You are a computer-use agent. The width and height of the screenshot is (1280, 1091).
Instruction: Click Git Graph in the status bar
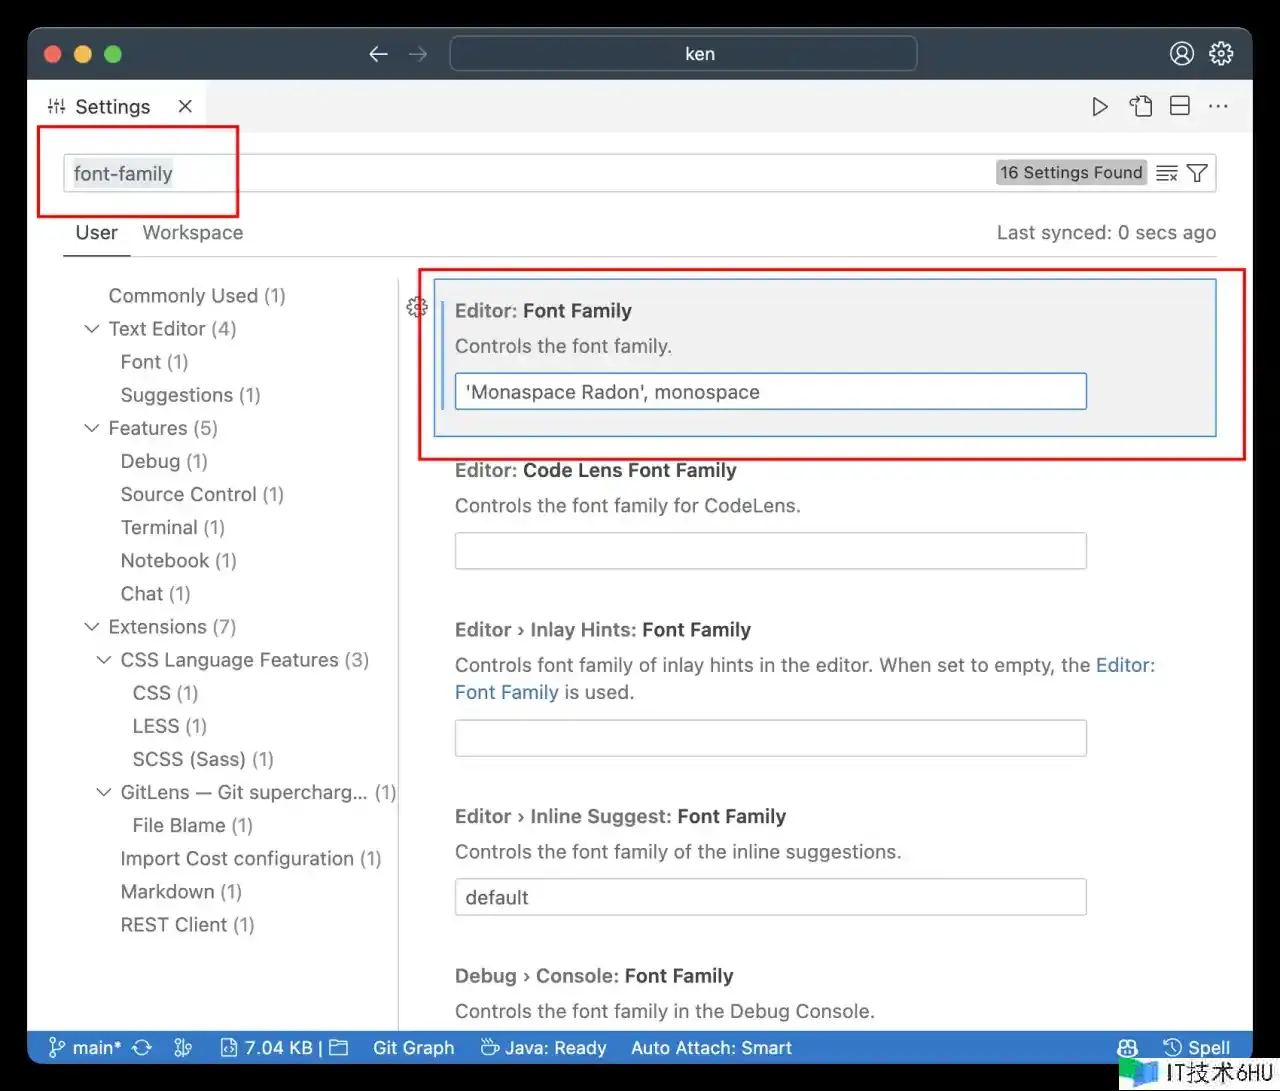(x=413, y=1047)
